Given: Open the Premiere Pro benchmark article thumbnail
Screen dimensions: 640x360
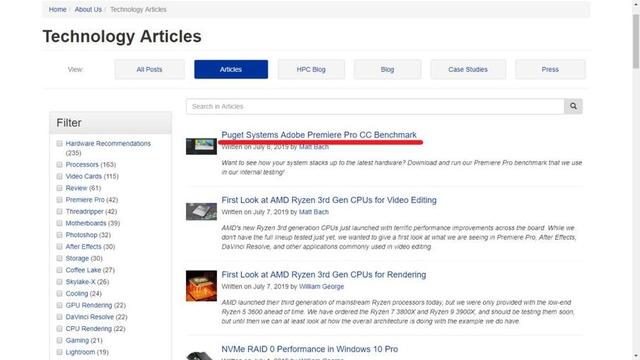Looking at the screenshot, I should (x=201, y=146).
